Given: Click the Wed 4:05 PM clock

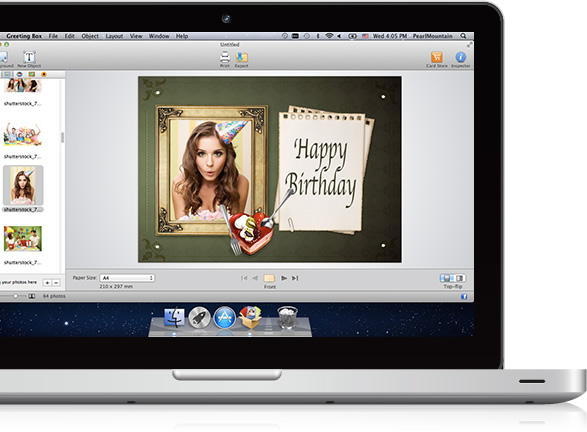Looking at the screenshot, I should pos(389,36).
